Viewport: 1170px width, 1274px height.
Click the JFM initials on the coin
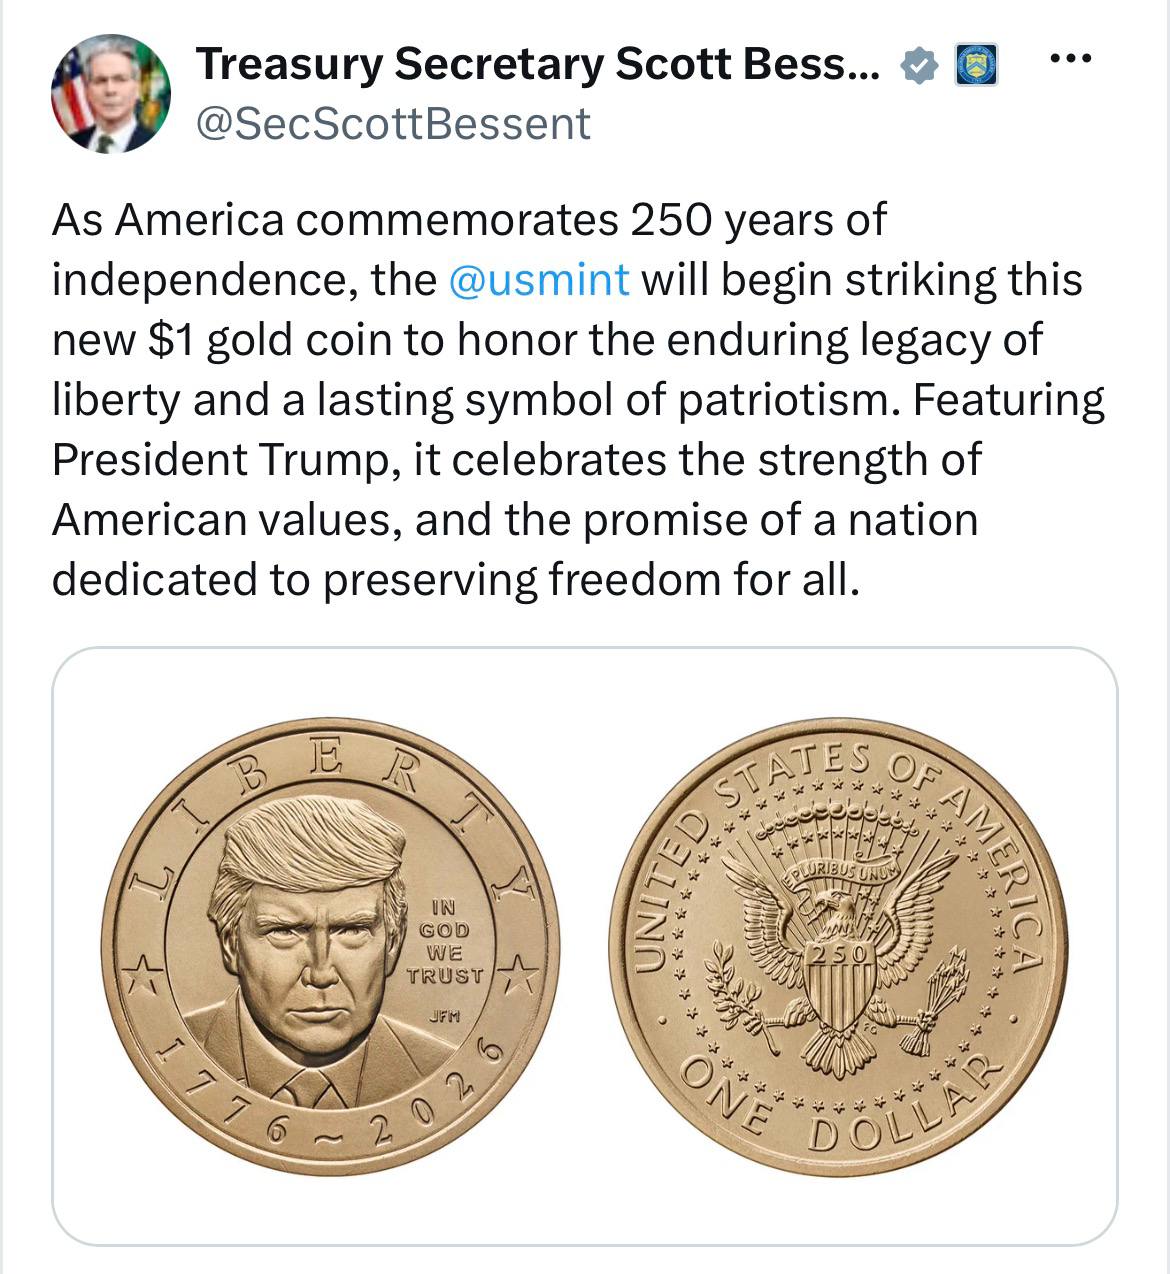tap(443, 1016)
